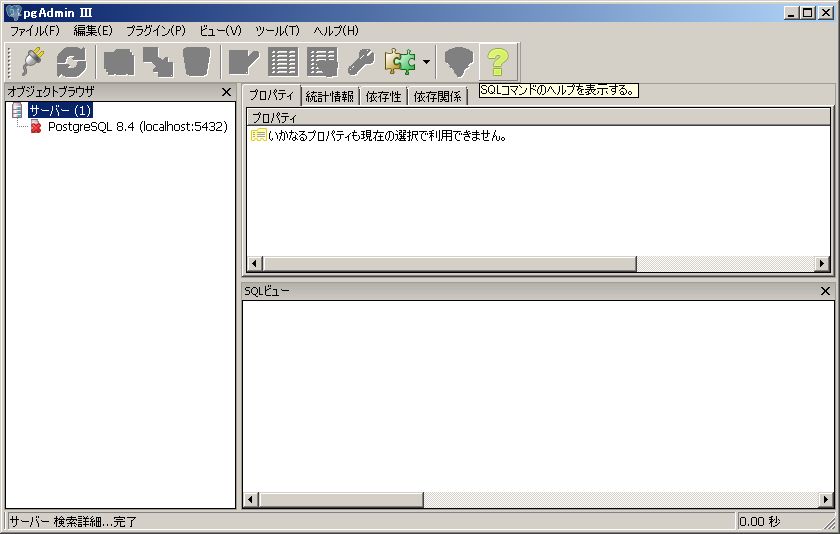Image resolution: width=840 pixels, height=534 pixels.
Task: Click the yellow SQL help question mark
Action: 498,62
